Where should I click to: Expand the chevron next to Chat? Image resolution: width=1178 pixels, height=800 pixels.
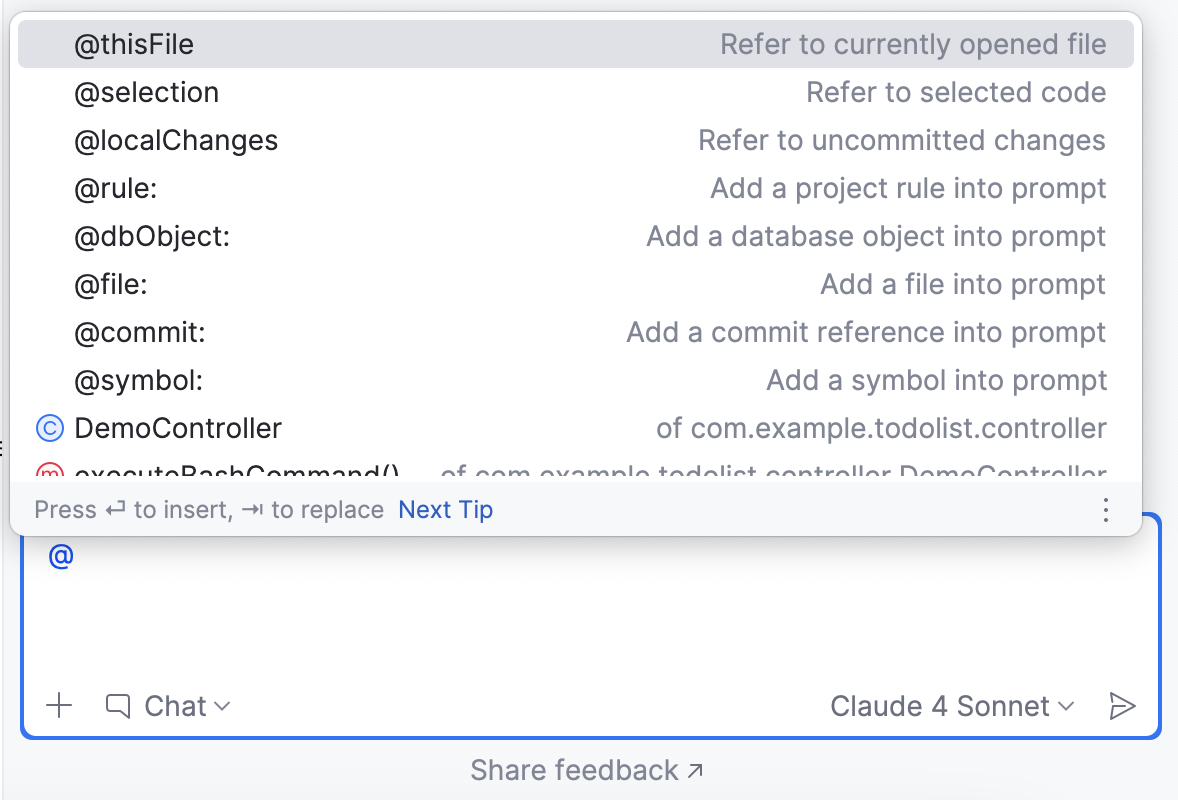(224, 707)
